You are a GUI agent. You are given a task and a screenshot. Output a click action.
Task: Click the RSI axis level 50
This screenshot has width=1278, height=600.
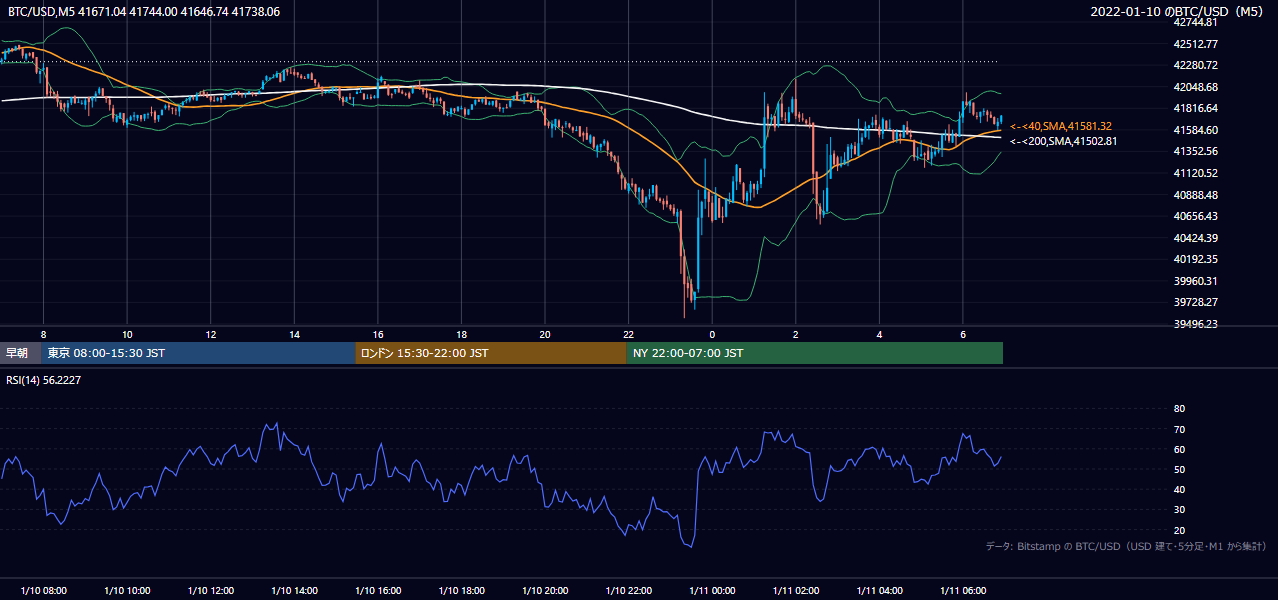[1179, 469]
